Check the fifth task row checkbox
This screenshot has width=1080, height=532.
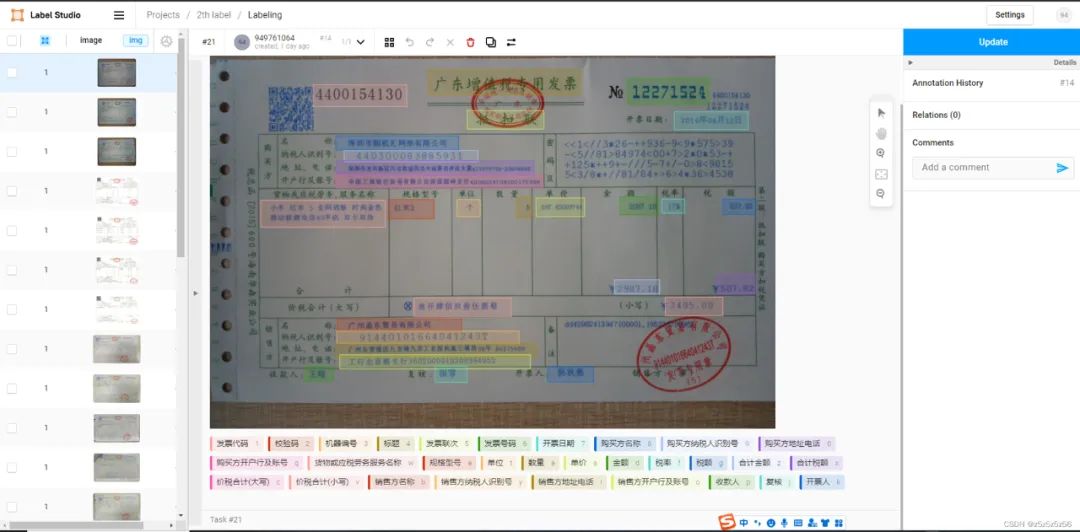(x=12, y=230)
